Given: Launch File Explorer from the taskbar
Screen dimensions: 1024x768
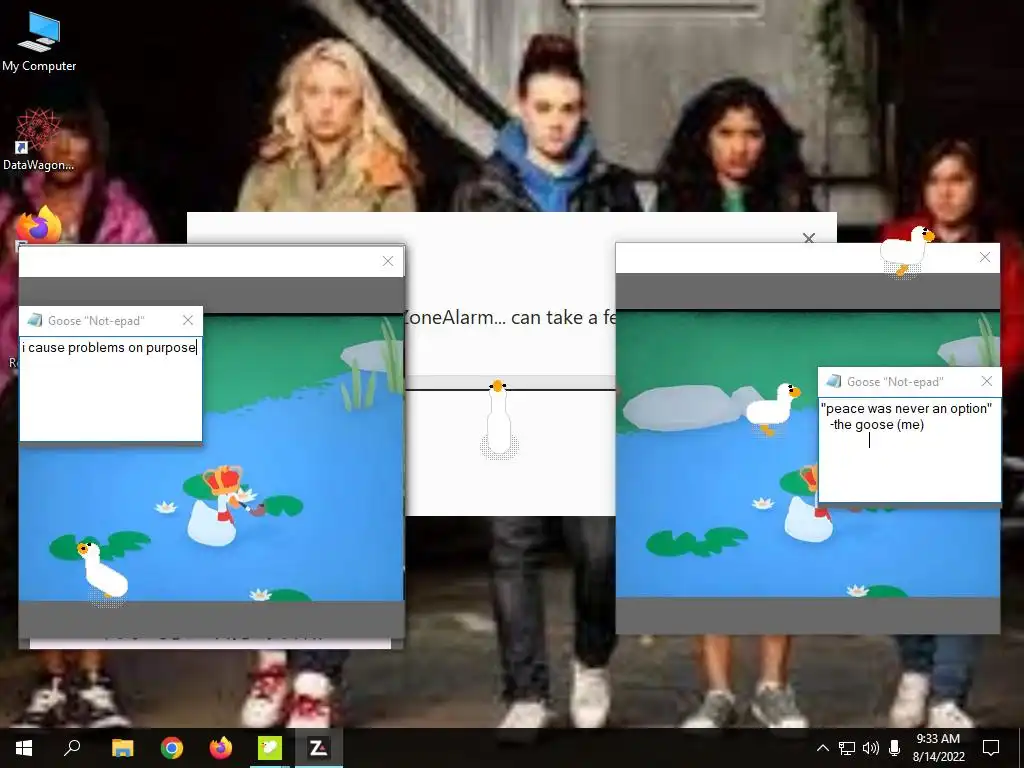Looking at the screenshot, I should point(122,748).
